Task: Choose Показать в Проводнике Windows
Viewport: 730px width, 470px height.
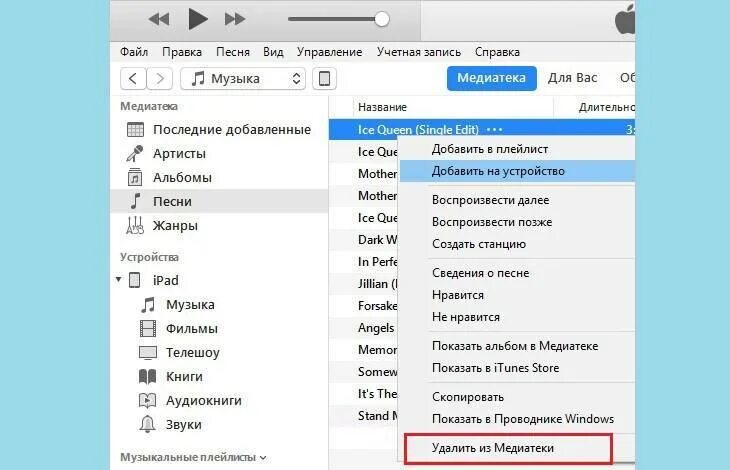Action: click(x=523, y=419)
